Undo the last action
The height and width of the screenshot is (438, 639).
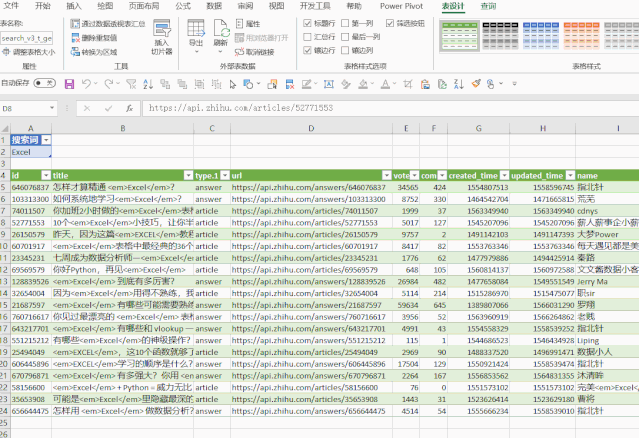(x=86, y=84)
